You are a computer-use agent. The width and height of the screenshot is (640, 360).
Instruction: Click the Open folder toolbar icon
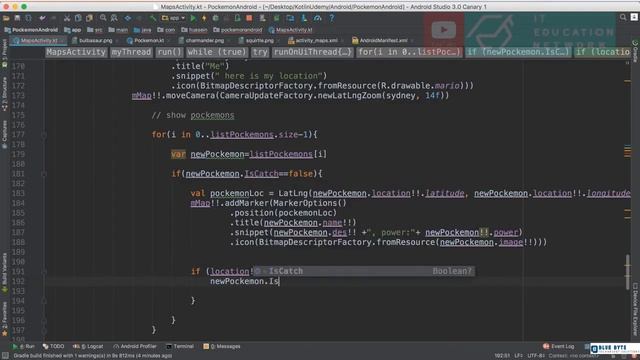point(6,18)
